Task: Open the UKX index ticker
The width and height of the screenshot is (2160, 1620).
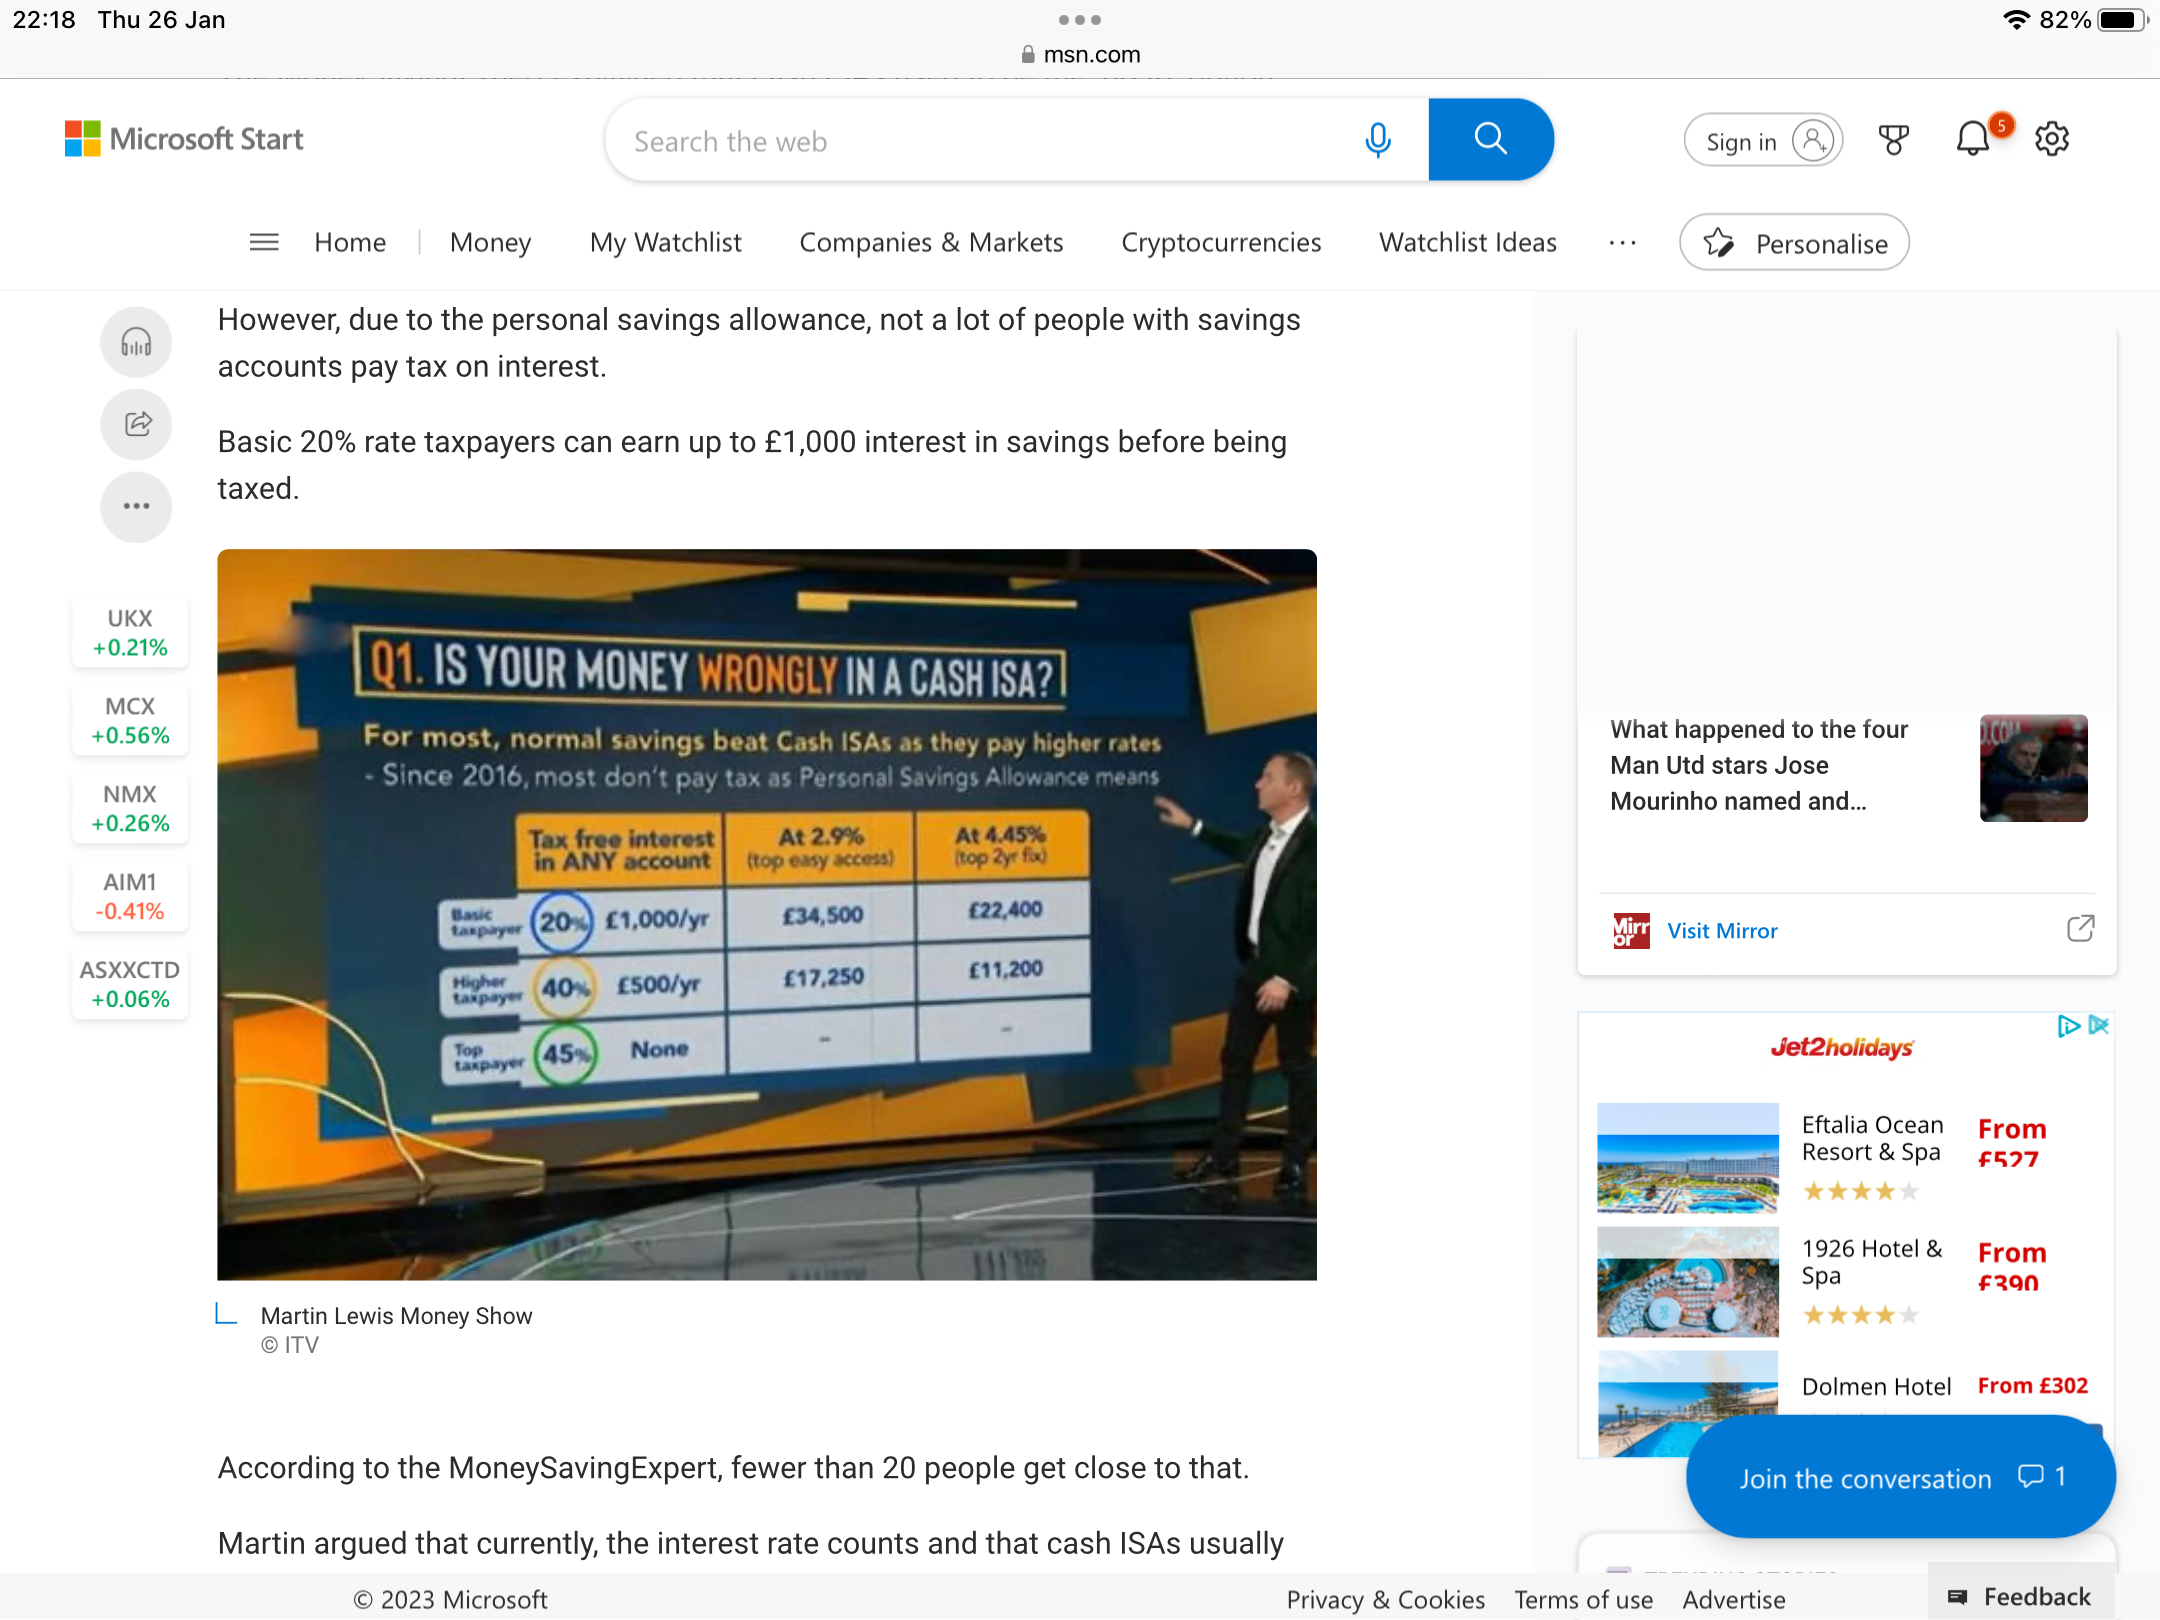Action: click(130, 632)
